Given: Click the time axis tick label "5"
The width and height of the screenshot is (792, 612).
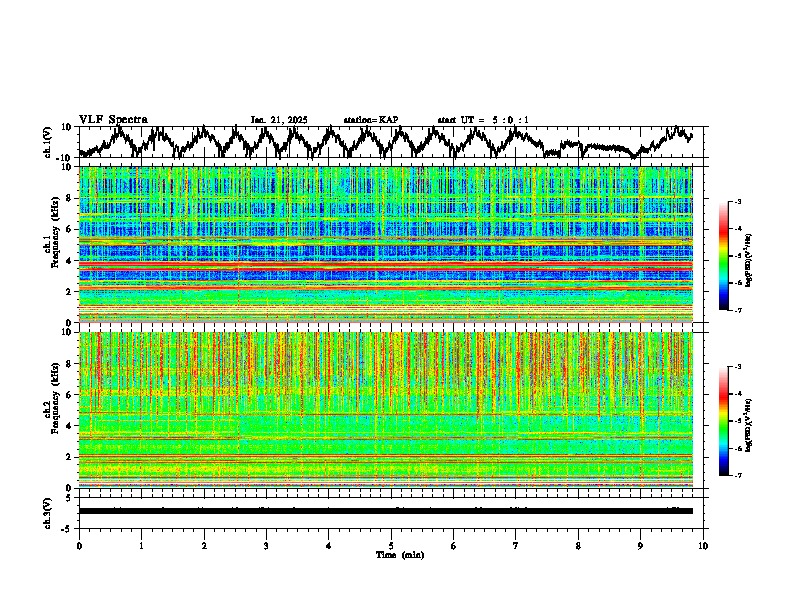Looking at the screenshot, I should 391,546.
